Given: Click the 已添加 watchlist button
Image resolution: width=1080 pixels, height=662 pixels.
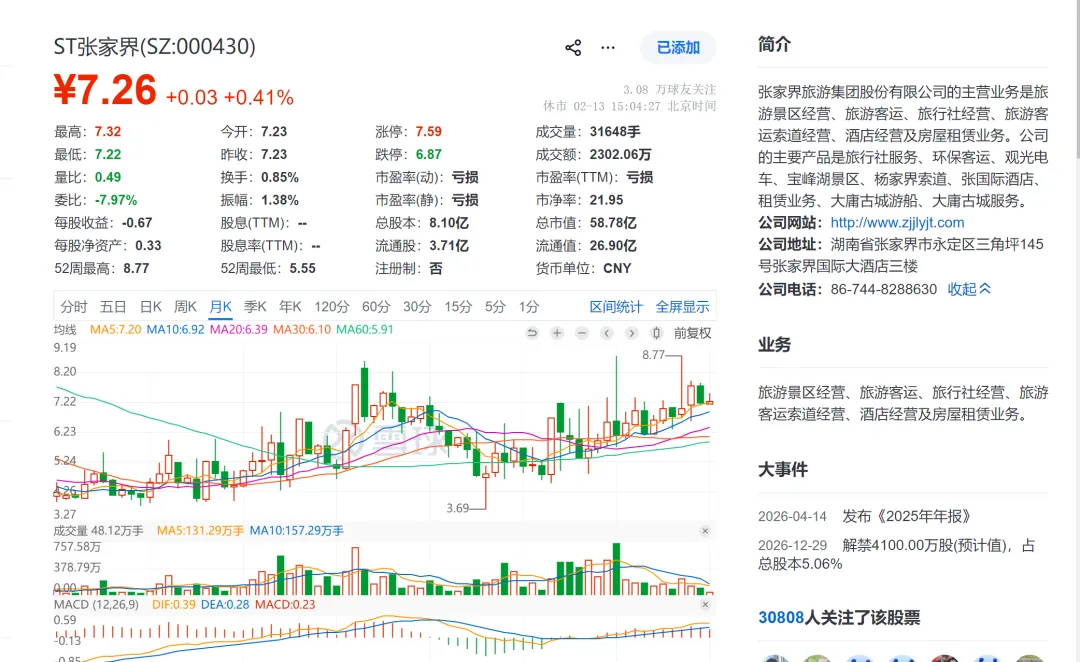Looking at the screenshot, I should (678, 48).
